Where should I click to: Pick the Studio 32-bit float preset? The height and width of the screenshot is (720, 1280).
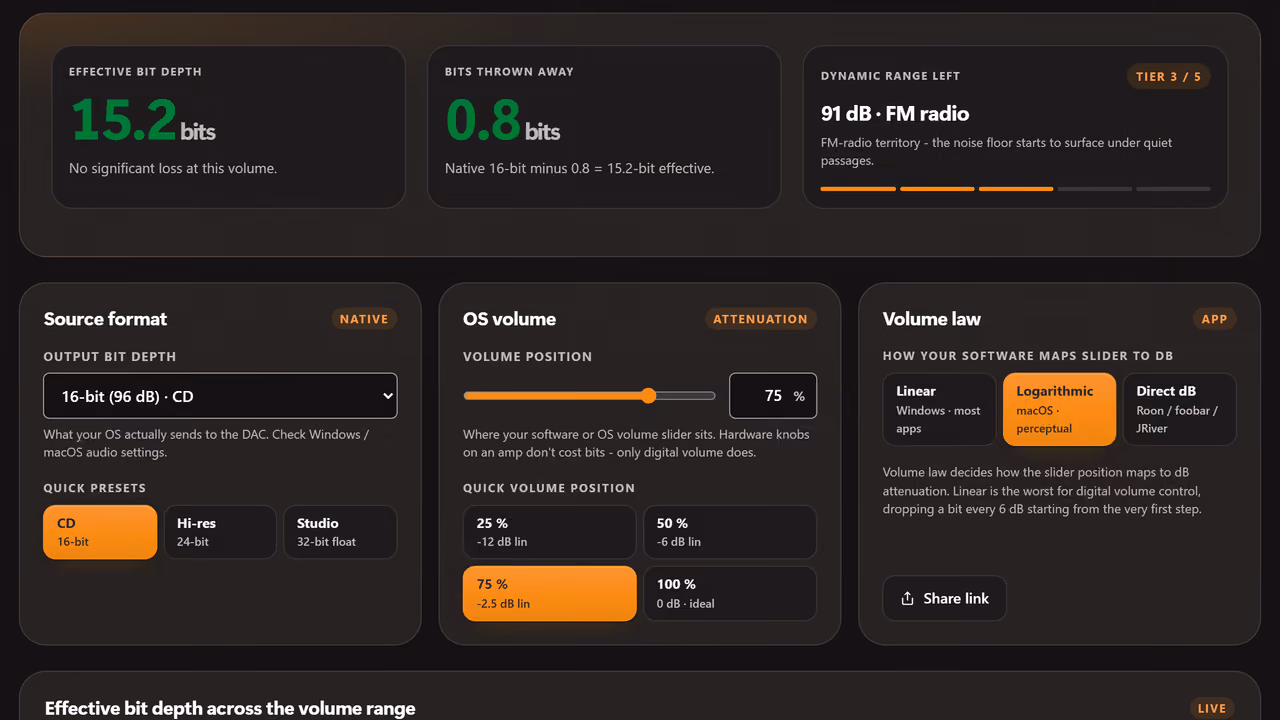340,532
